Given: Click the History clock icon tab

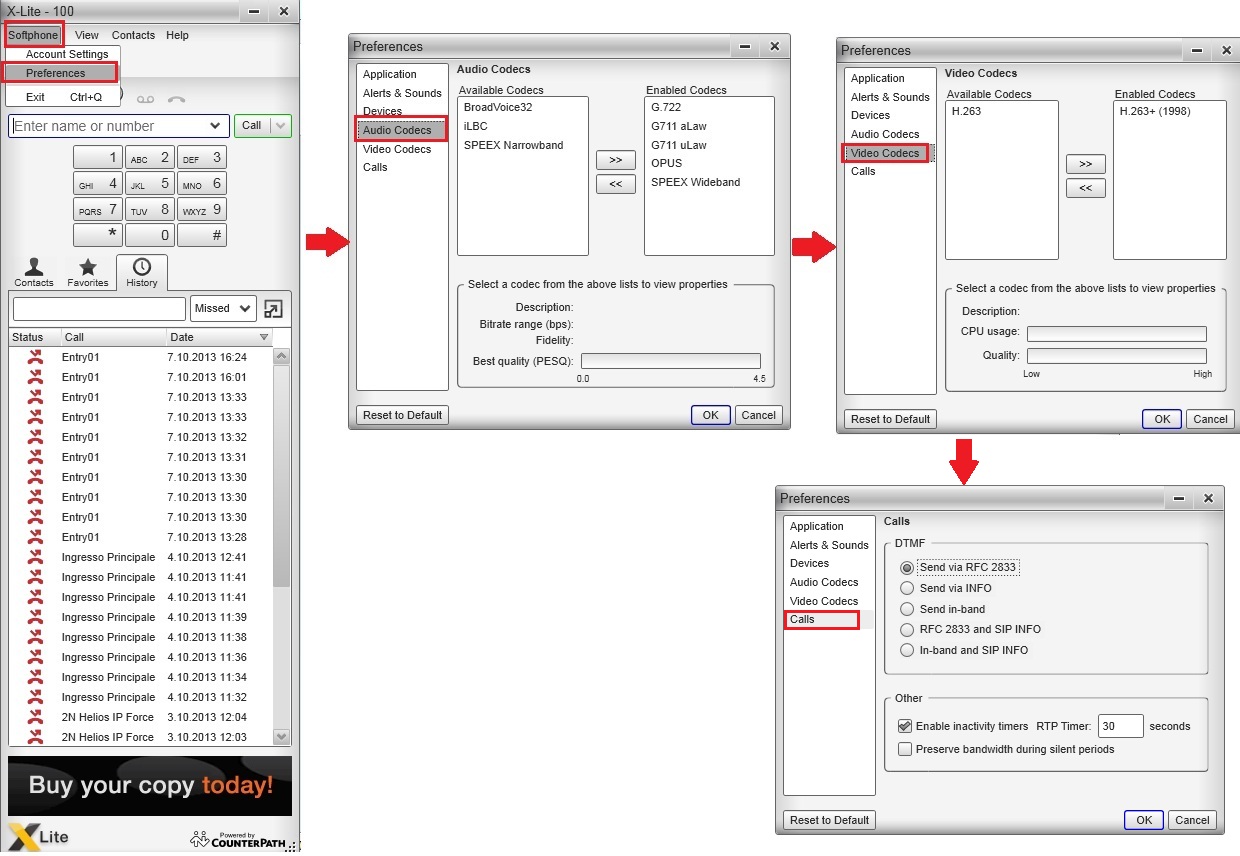Looking at the screenshot, I should pyautogui.click(x=142, y=272).
